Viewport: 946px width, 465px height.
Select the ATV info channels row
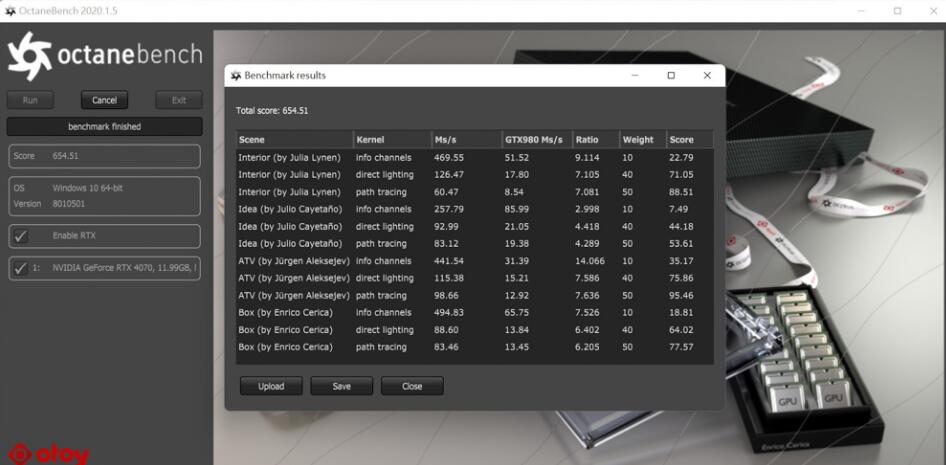[x=475, y=261]
